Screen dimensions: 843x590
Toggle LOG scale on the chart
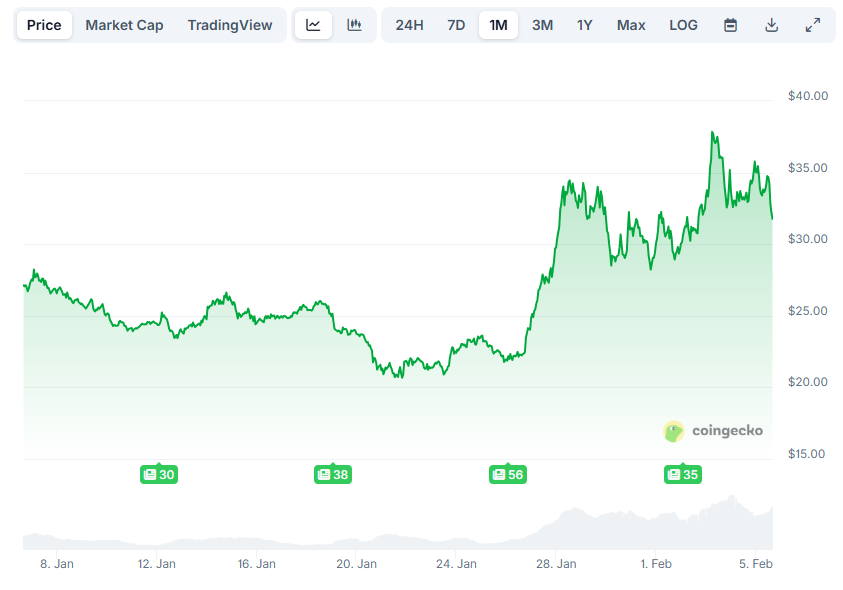click(683, 24)
